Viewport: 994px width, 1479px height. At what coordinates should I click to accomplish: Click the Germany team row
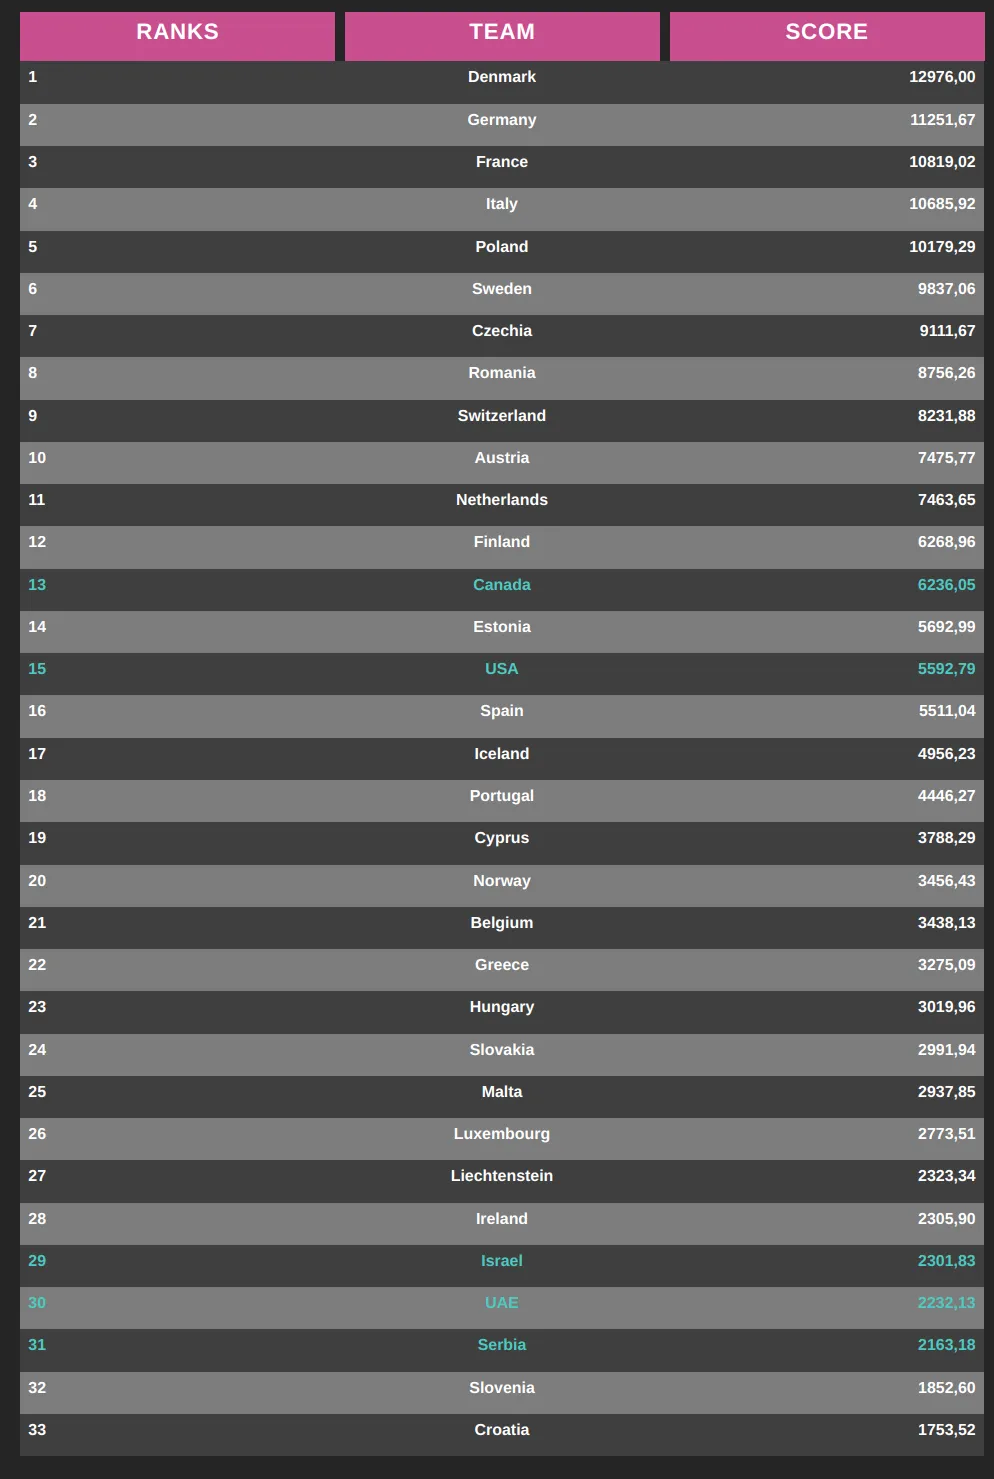pyautogui.click(x=502, y=120)
